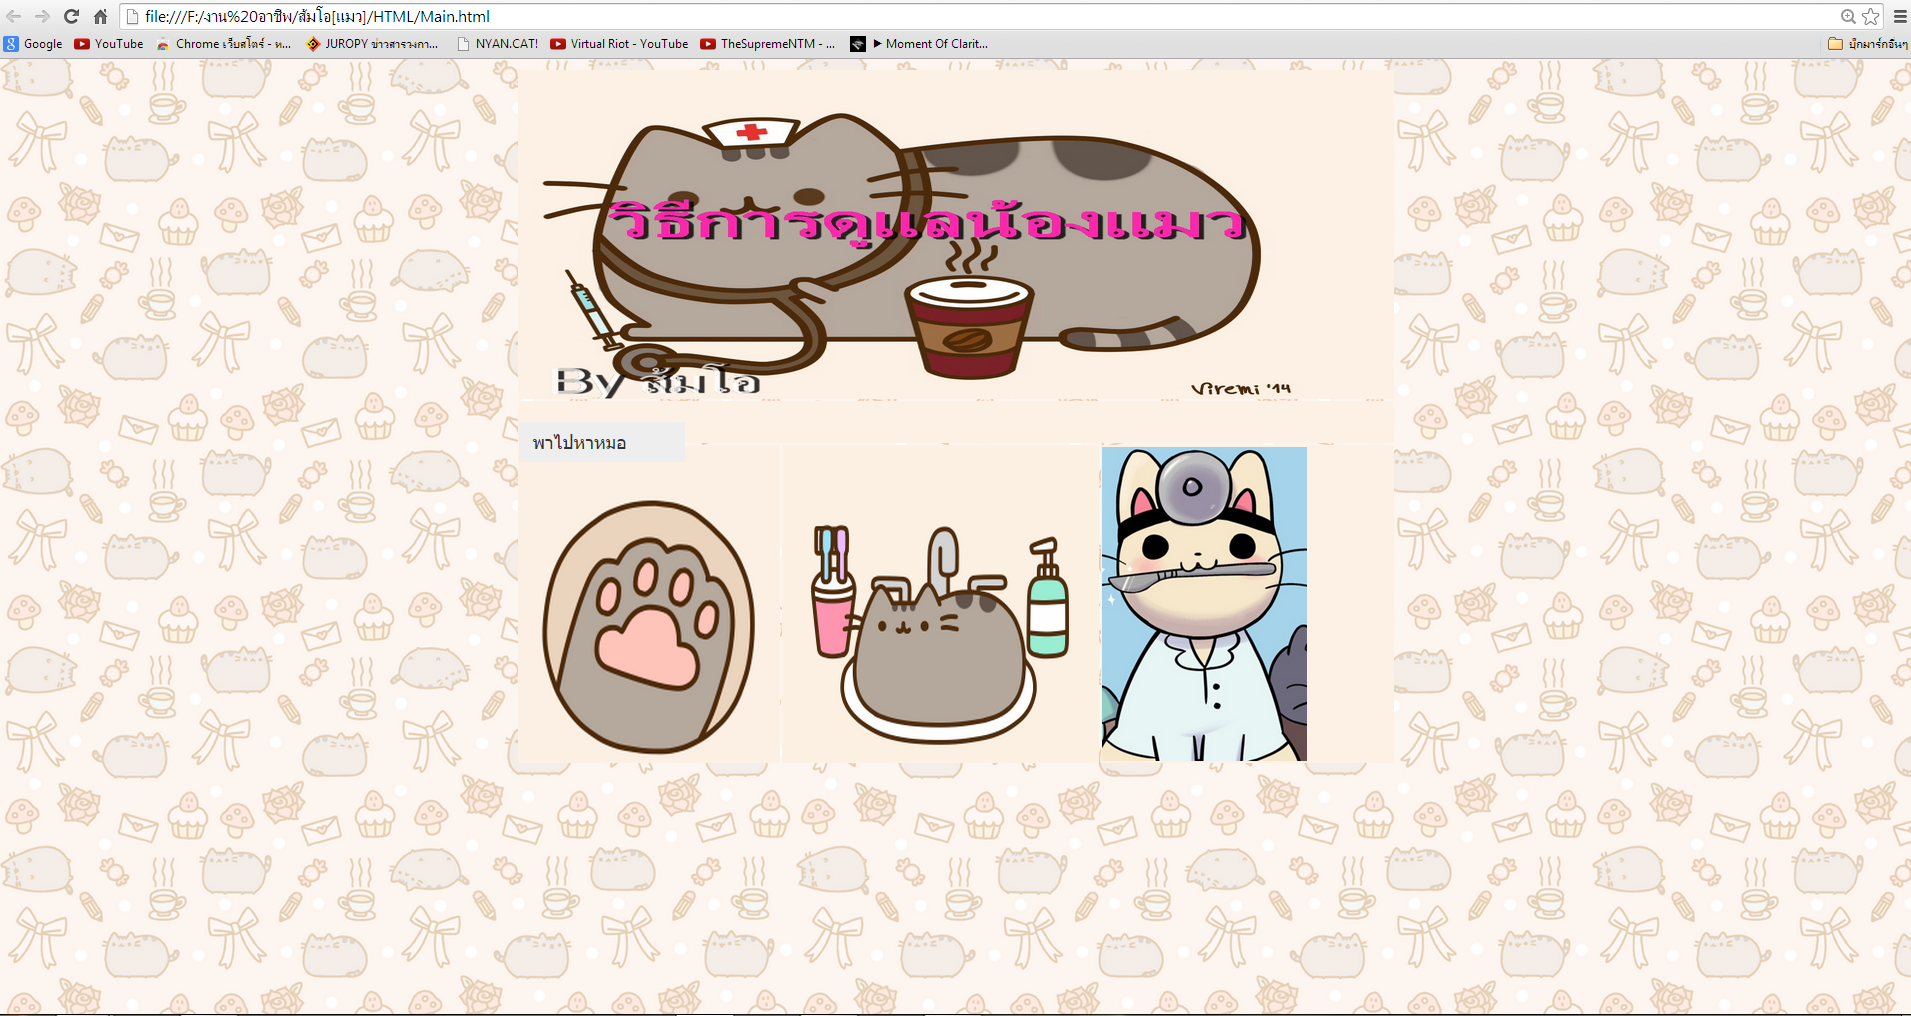
Task: Go back to the previous page
Action: 14,16
